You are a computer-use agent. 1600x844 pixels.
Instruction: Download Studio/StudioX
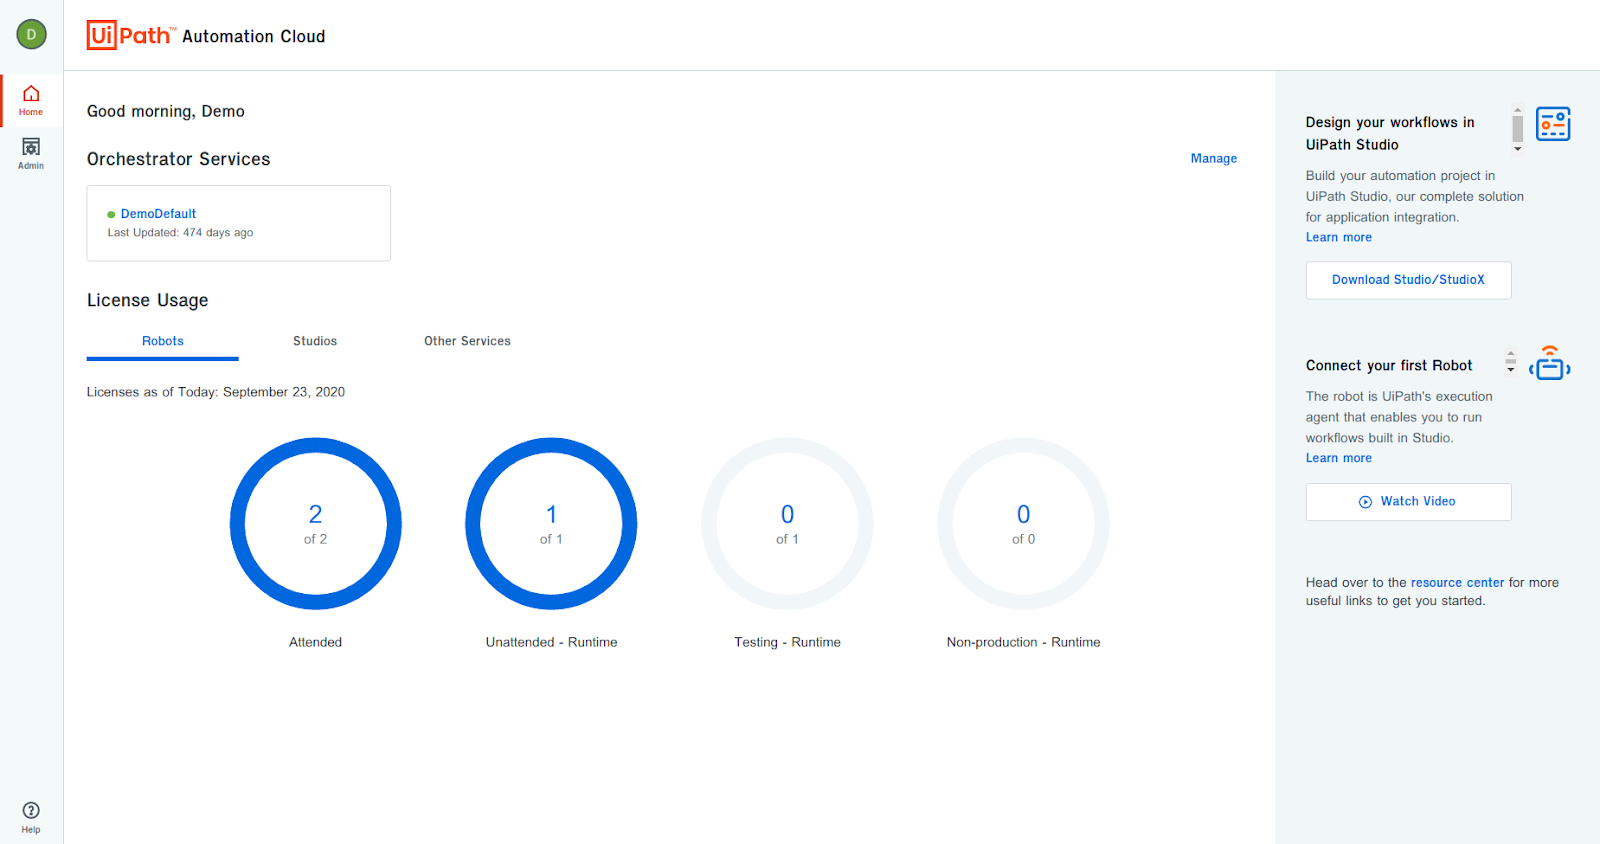(1408, 280)
